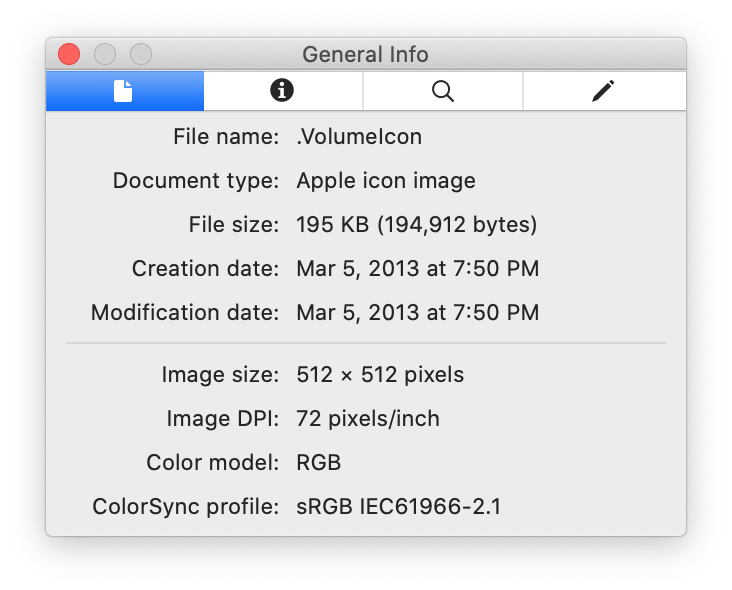The height and width of the screenshot is (590, 732).
Task: Open the Annotations pencil tab
Action: 602,91
